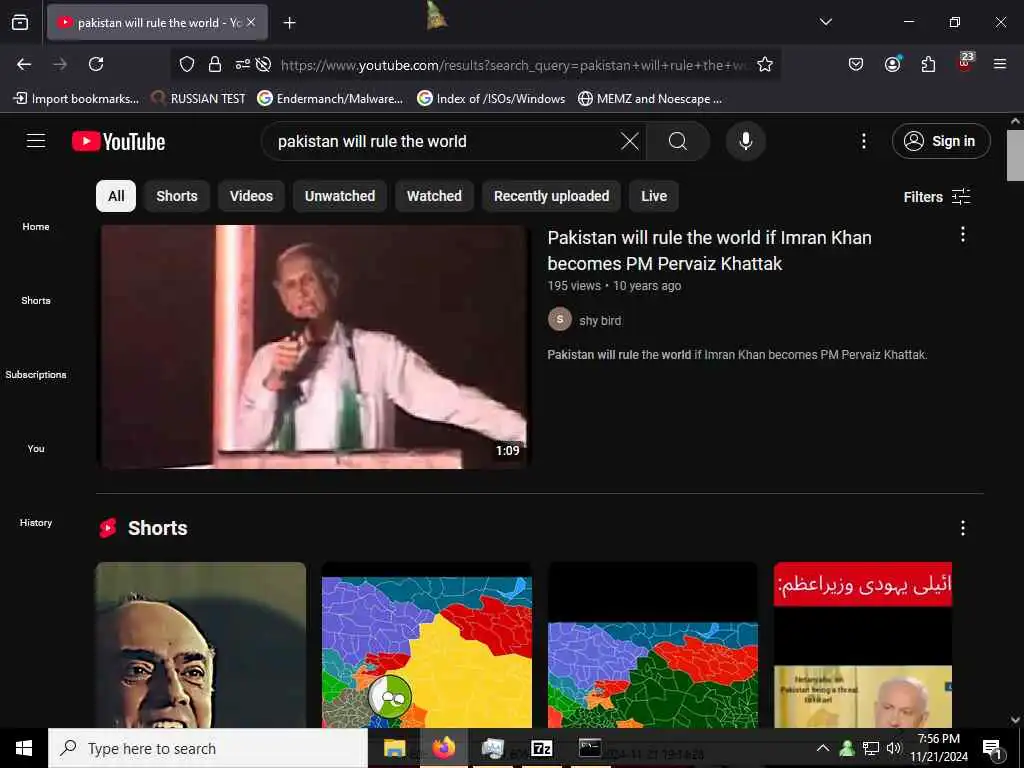Select the Shorts filter chip

pos(177,196)
